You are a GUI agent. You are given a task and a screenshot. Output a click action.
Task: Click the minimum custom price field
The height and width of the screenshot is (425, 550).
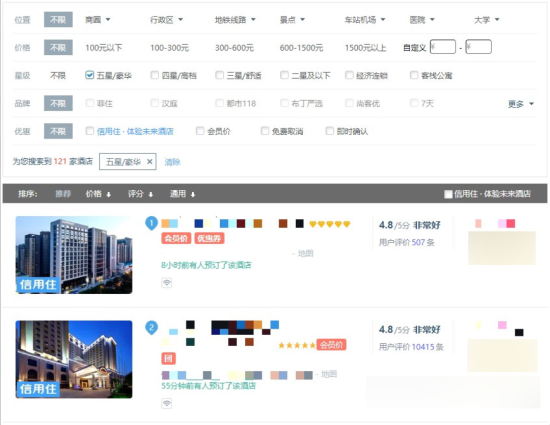(x=443, y=47)
